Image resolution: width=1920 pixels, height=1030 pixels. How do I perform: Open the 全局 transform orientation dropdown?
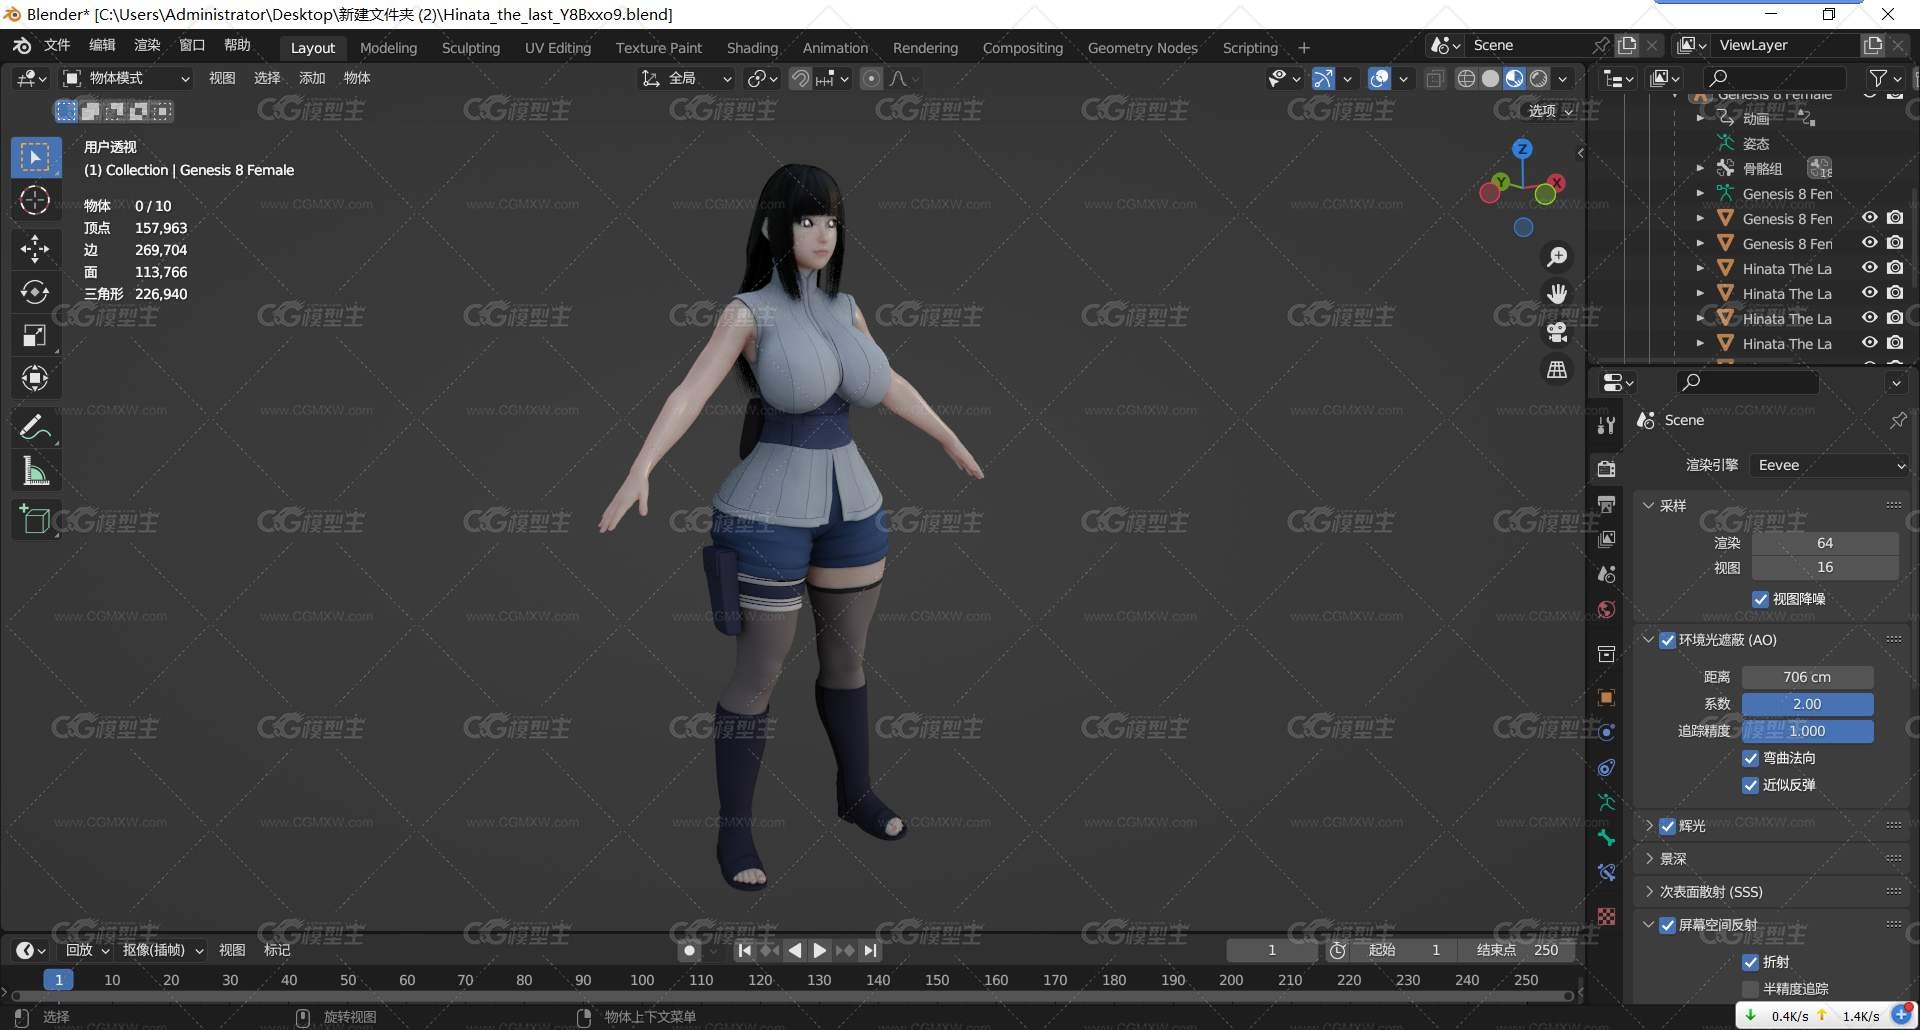coord(687,78)
